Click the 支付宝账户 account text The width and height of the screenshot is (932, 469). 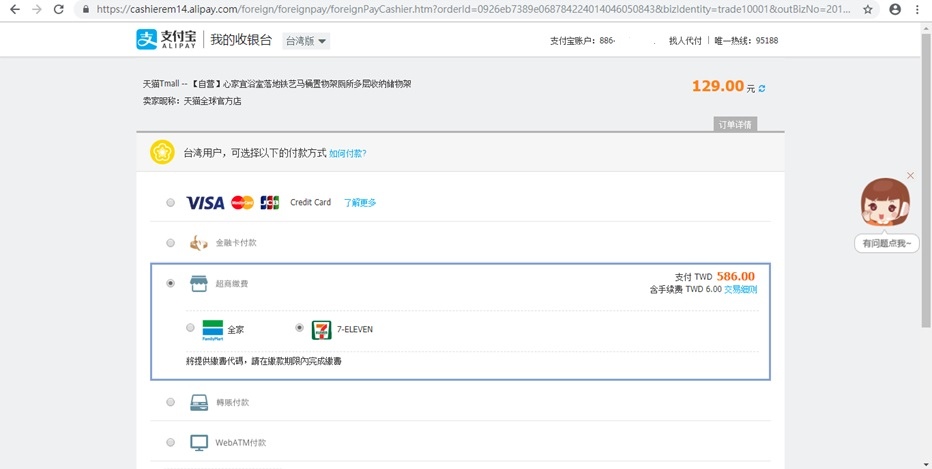pyautogui.click(x=582, y=41)
